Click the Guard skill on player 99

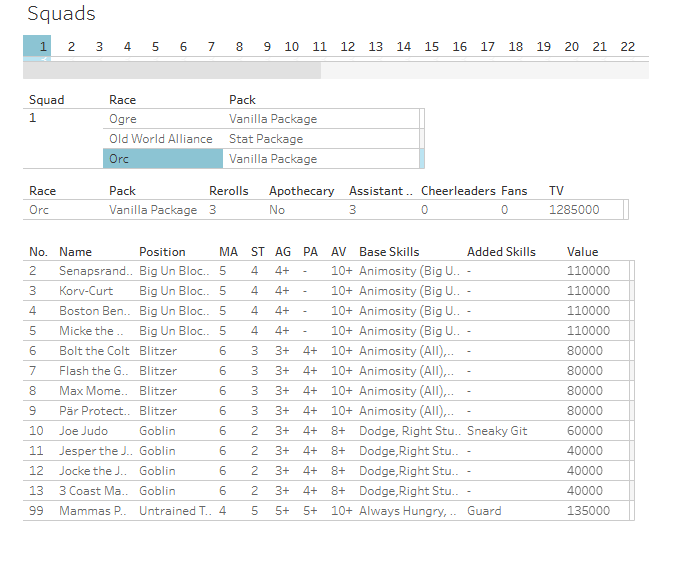[484, 511]
